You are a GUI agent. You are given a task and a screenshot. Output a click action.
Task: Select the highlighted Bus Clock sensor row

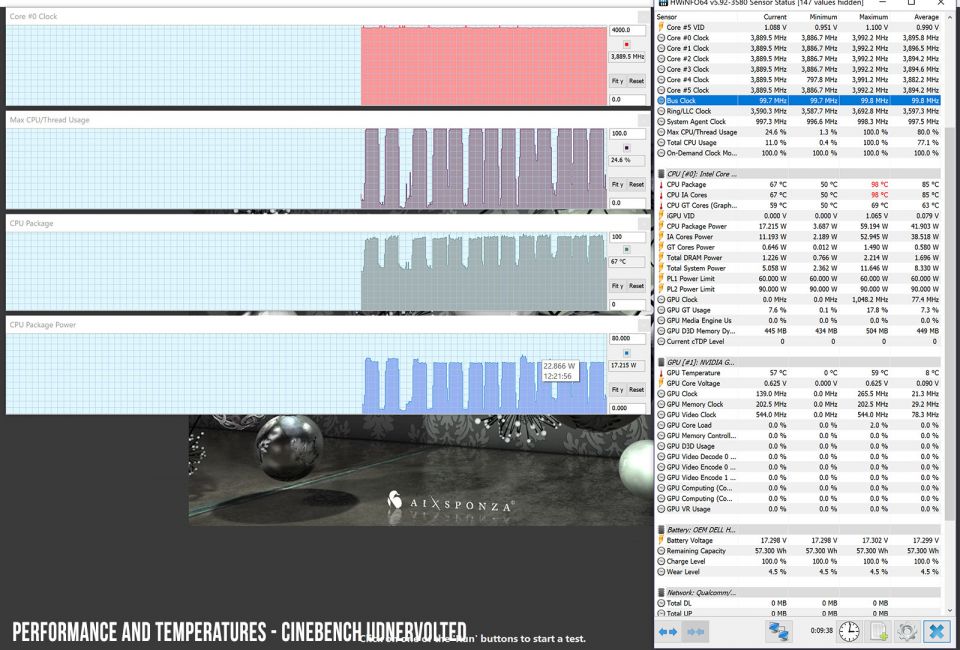click(x=798, y=100)
